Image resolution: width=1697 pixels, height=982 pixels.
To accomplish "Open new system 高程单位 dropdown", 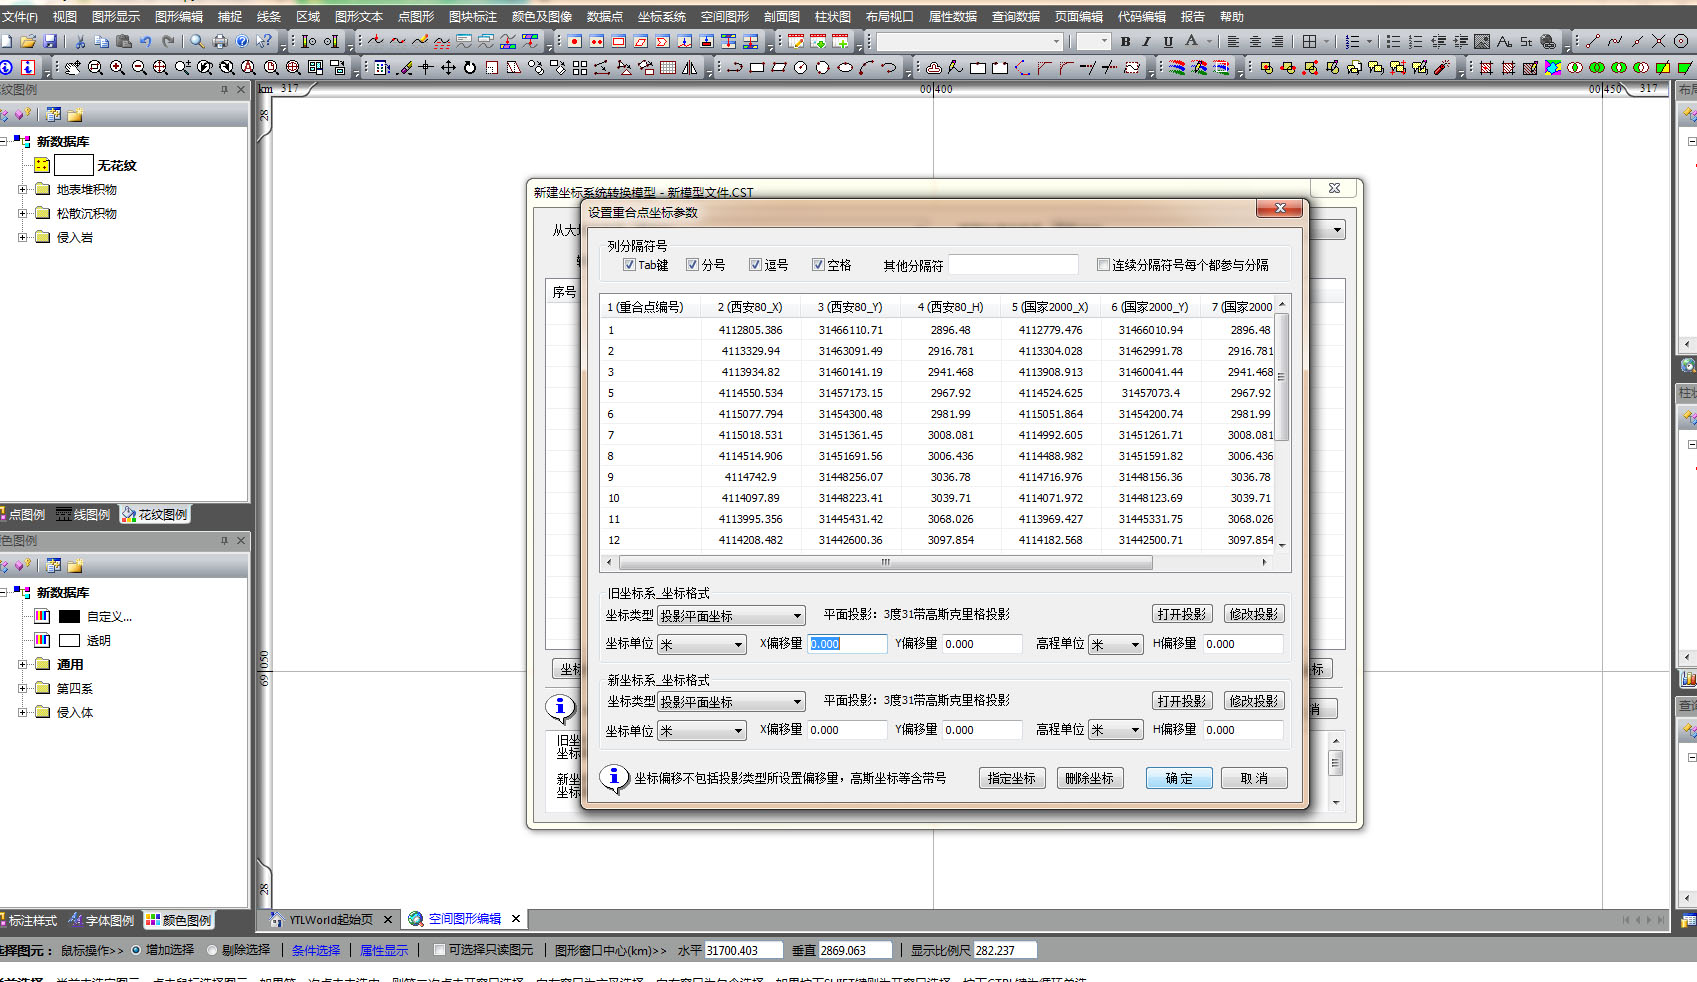I will point(1115,731).
